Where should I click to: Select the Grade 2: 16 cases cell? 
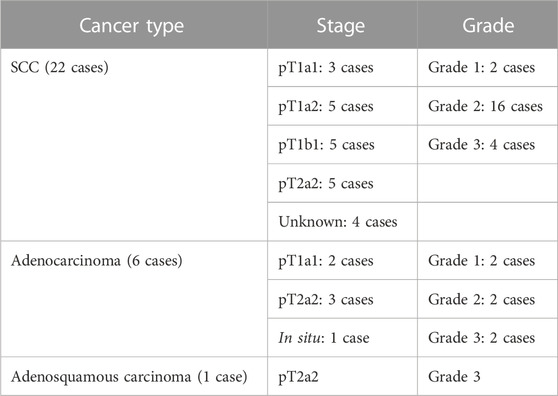tap(488, 106)
